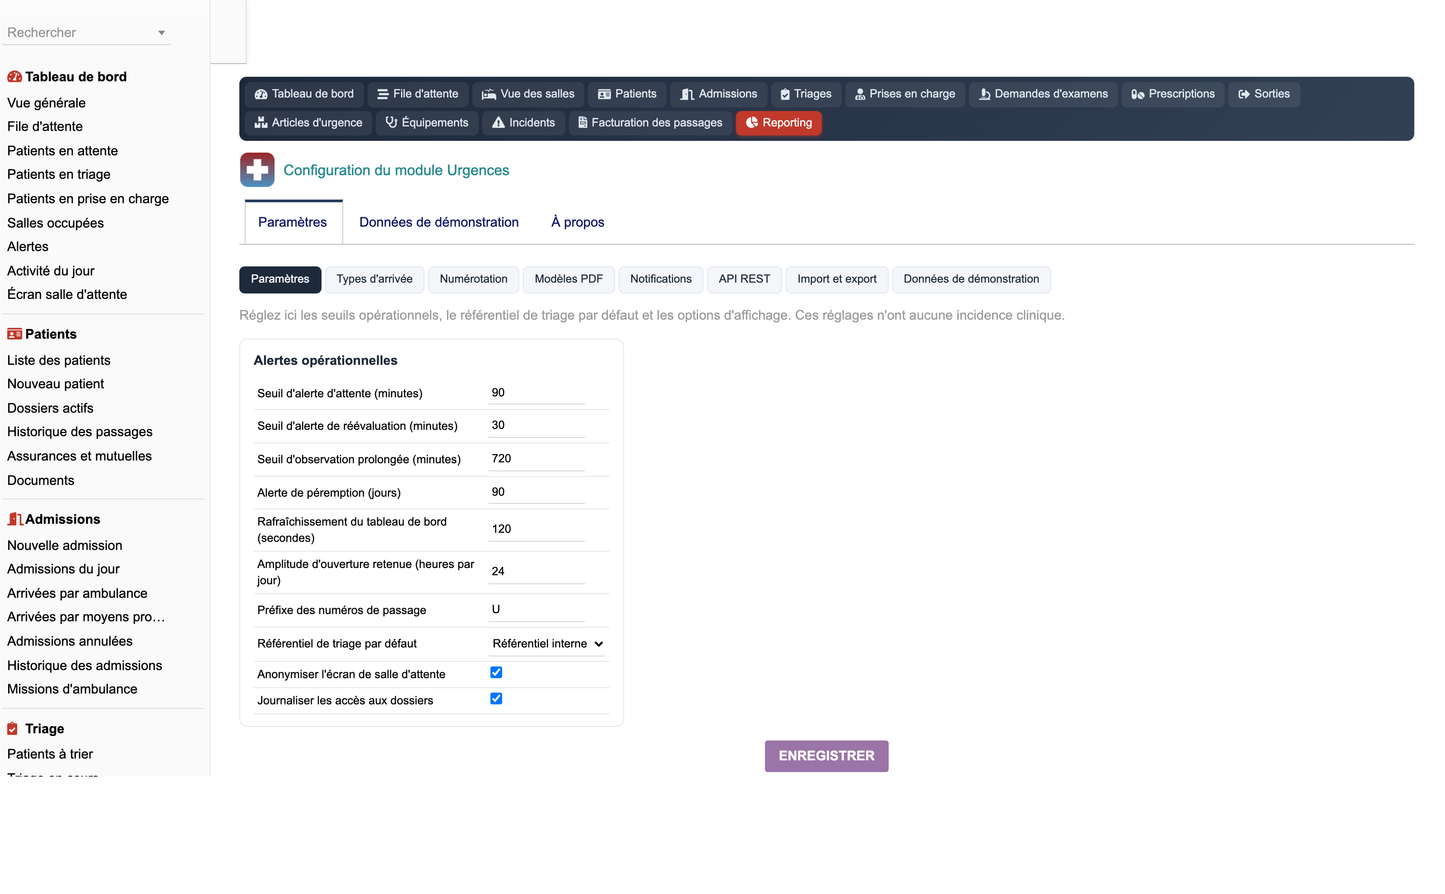The height and width of the screenshot is (894, 1445).
Task: Open Alertes sidebar link
Action: (x=27, y=247)
